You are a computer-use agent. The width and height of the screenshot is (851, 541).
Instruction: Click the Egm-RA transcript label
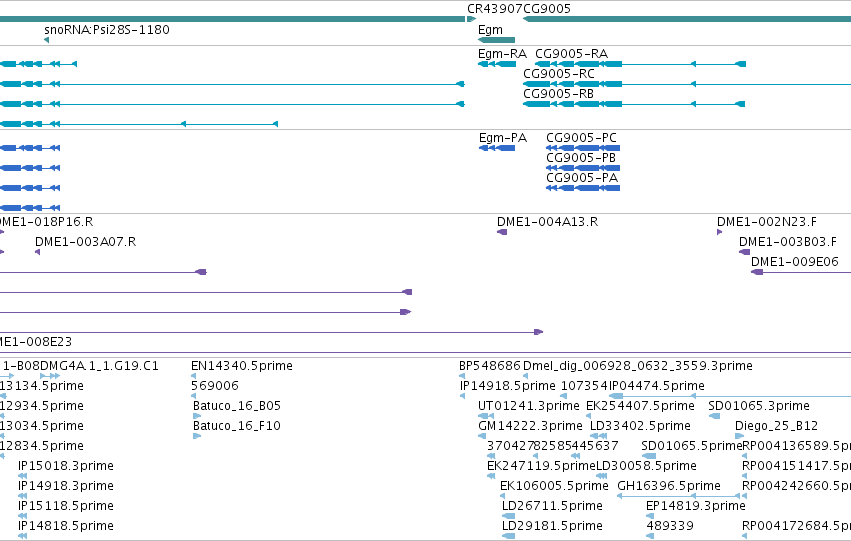coord(502,54)
